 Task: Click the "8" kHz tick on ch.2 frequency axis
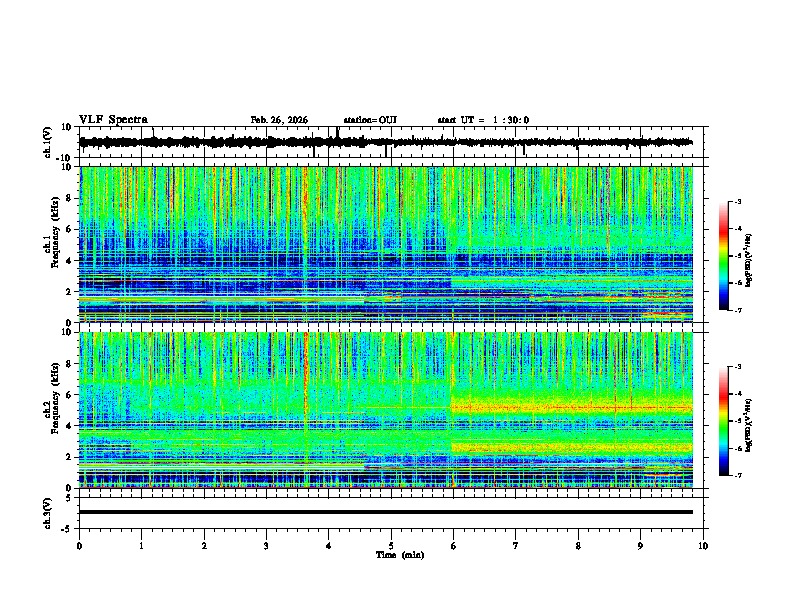pyautogui.click(x=69, y=363)
